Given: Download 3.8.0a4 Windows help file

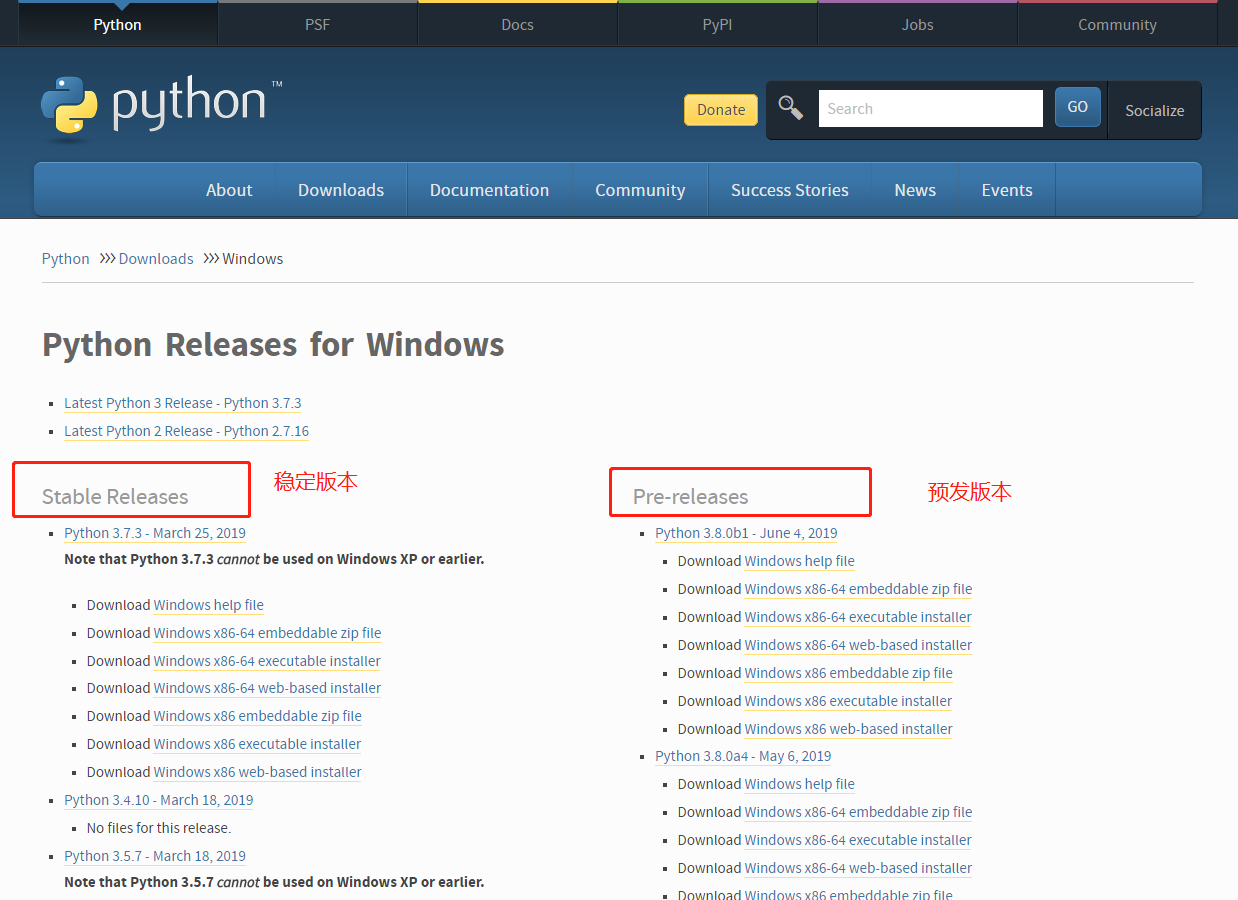Looking at the screenshot, I should pos(800,784).
